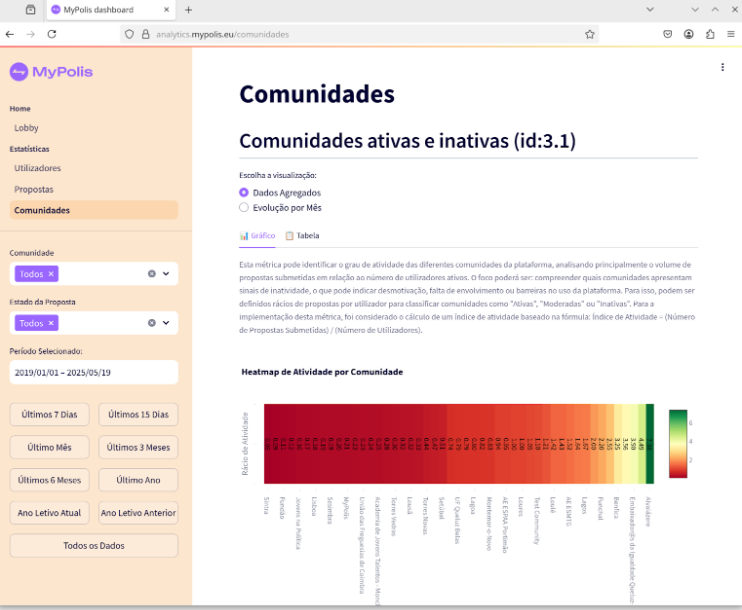Select the Evolução por Mês radio option
The height and width of the screenshot is (610, 742).
(244, 207)
